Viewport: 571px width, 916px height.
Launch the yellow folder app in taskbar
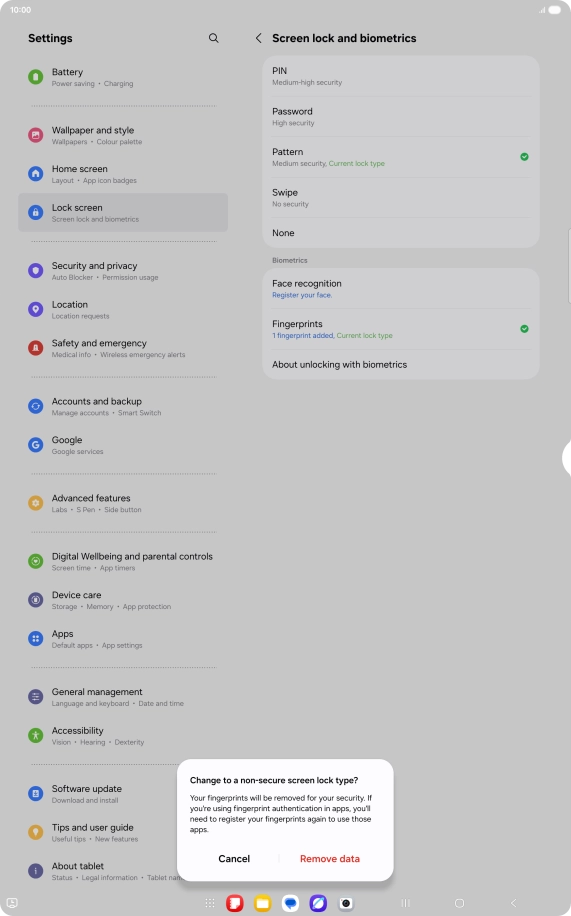[x=262, y=903]
